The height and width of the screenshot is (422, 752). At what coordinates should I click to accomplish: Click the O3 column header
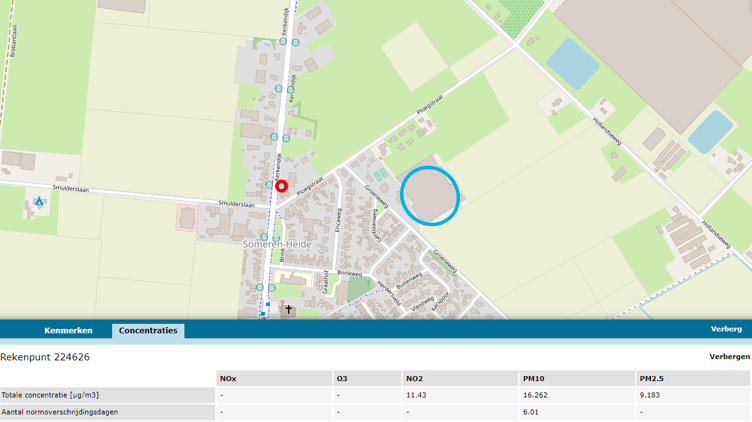(x=367, y=379)
